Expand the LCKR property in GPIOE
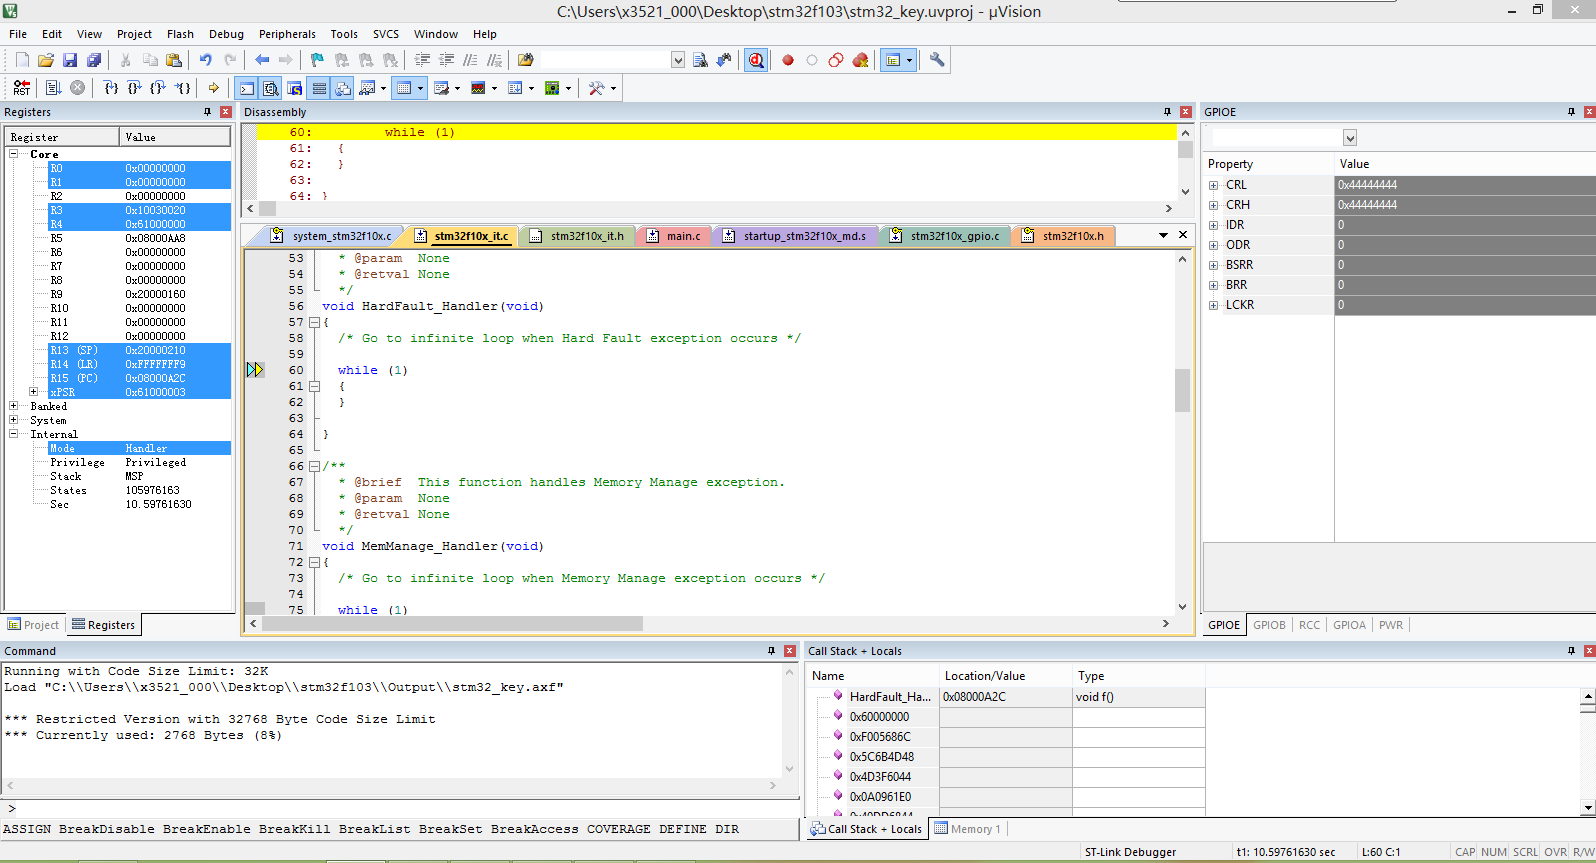This screenshot has width=1596, height=863. point(1214,305)
